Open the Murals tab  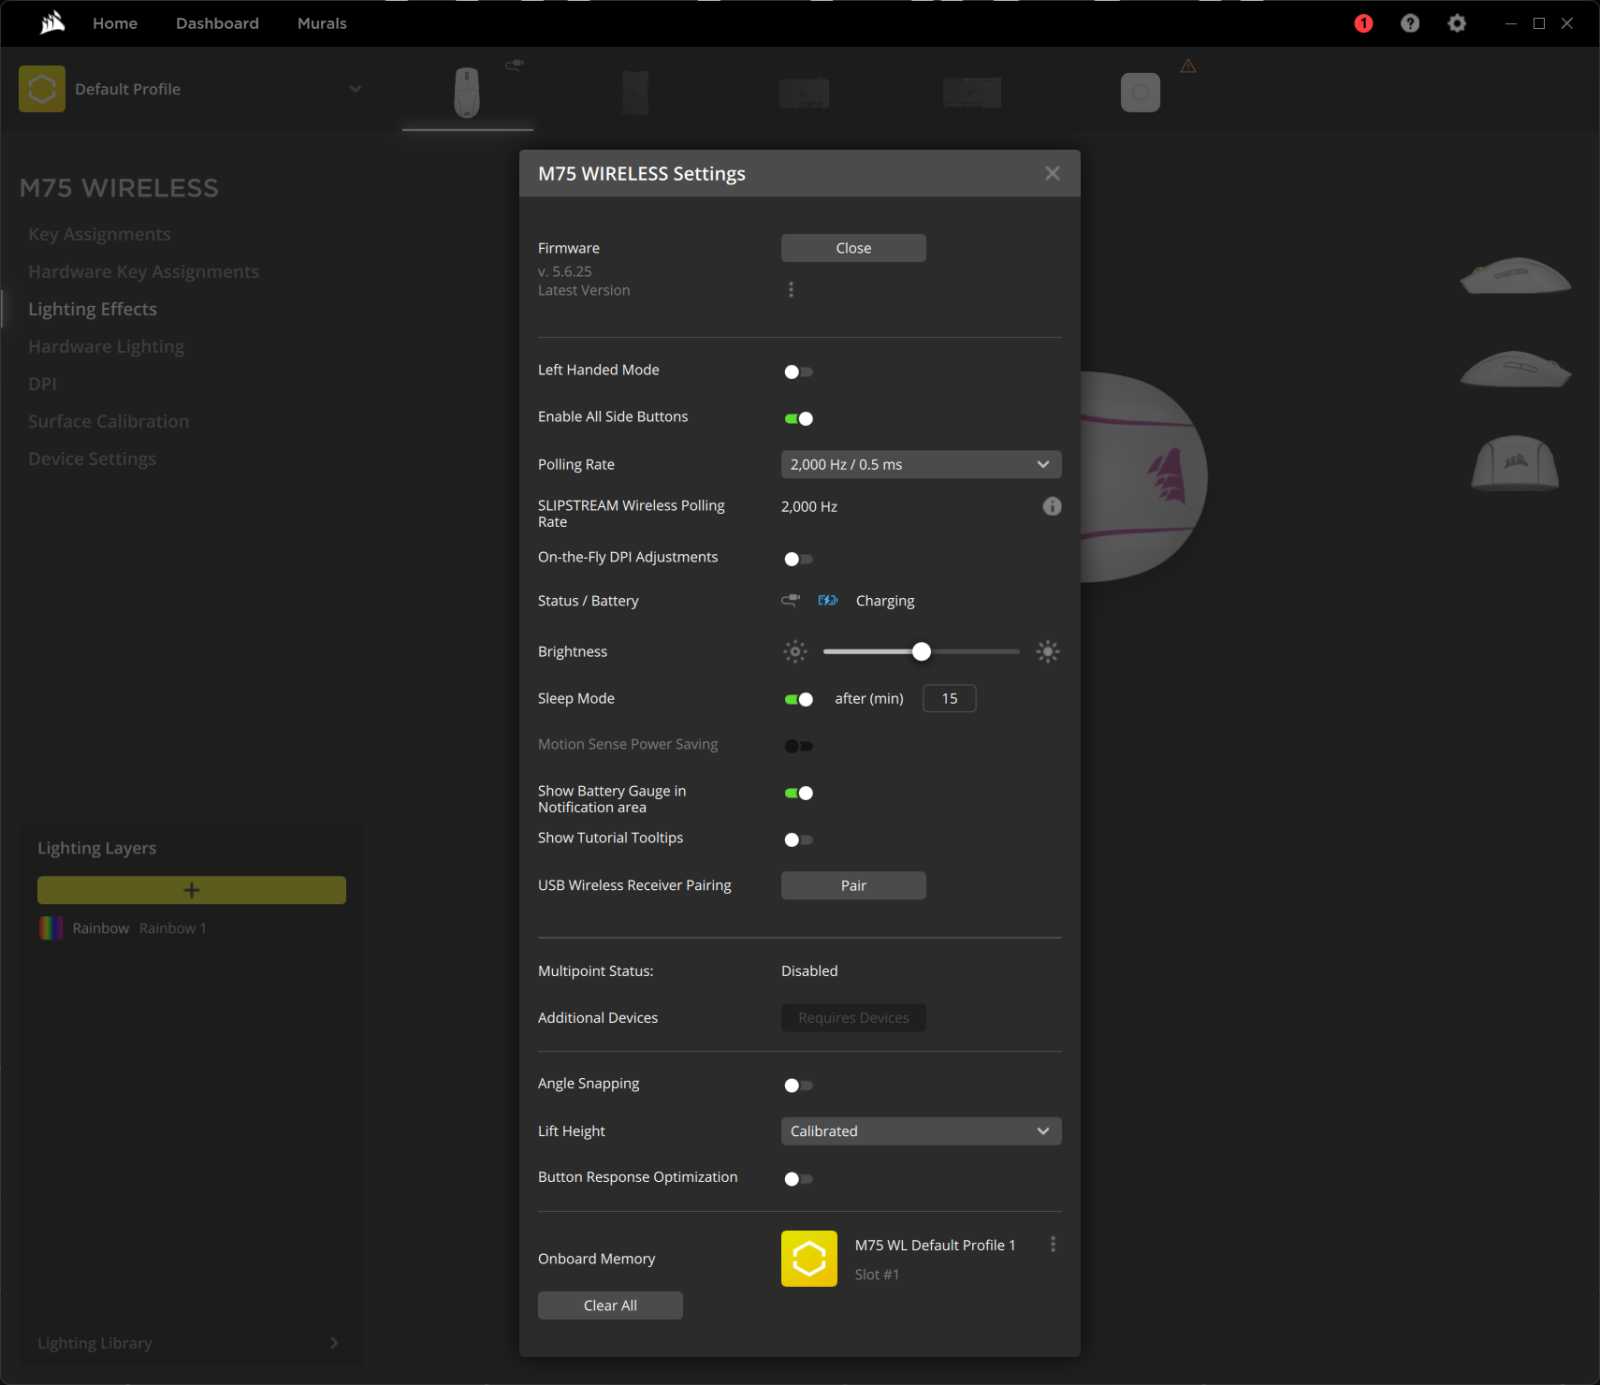pos(322,23)
